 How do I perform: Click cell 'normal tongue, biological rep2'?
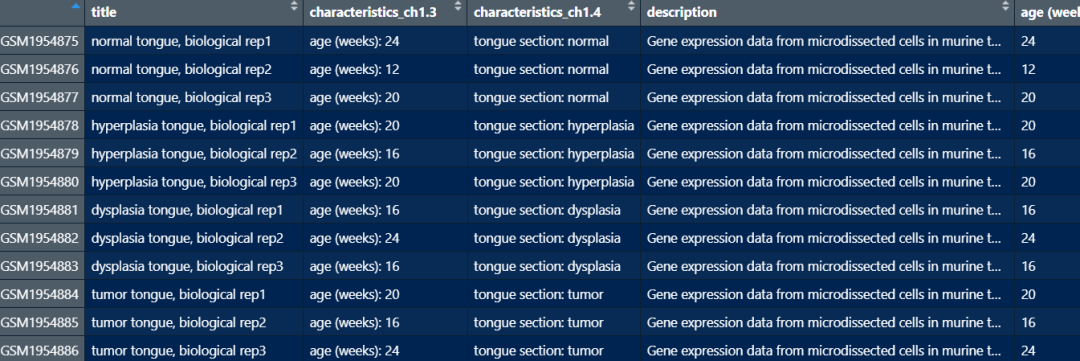point(181,70)
